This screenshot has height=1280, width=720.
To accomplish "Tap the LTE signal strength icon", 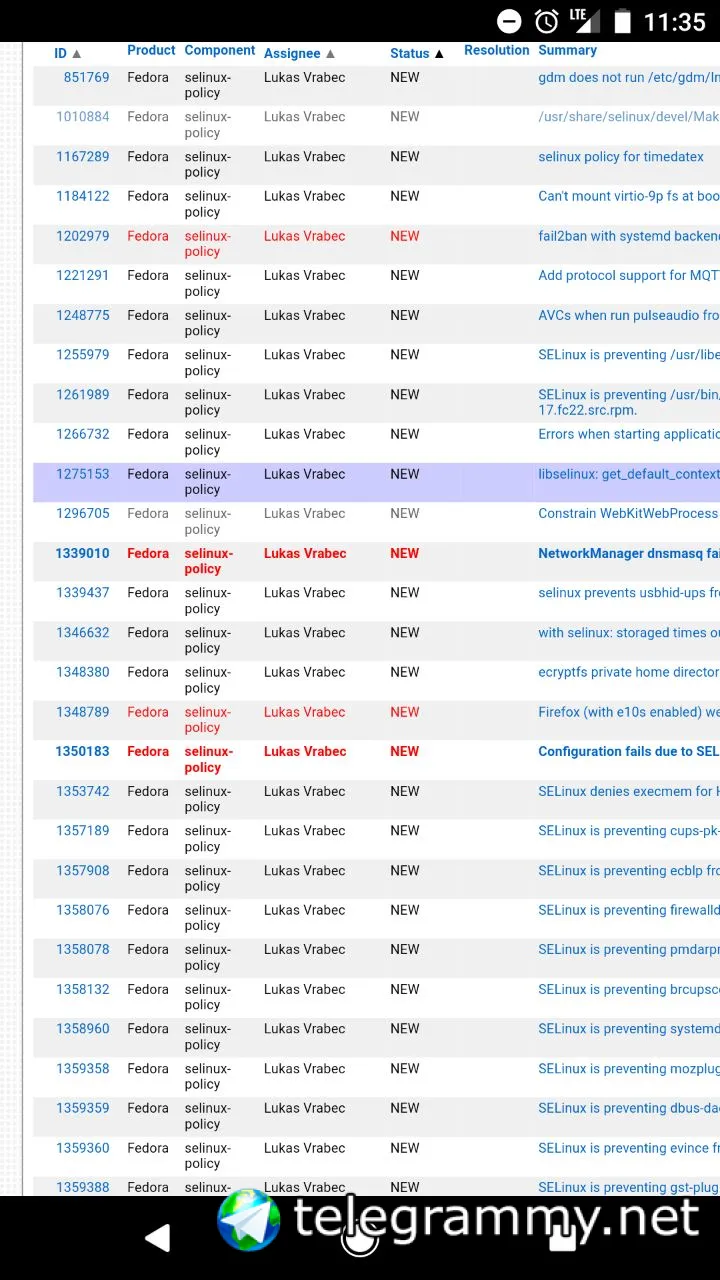I will coord(584,21).
